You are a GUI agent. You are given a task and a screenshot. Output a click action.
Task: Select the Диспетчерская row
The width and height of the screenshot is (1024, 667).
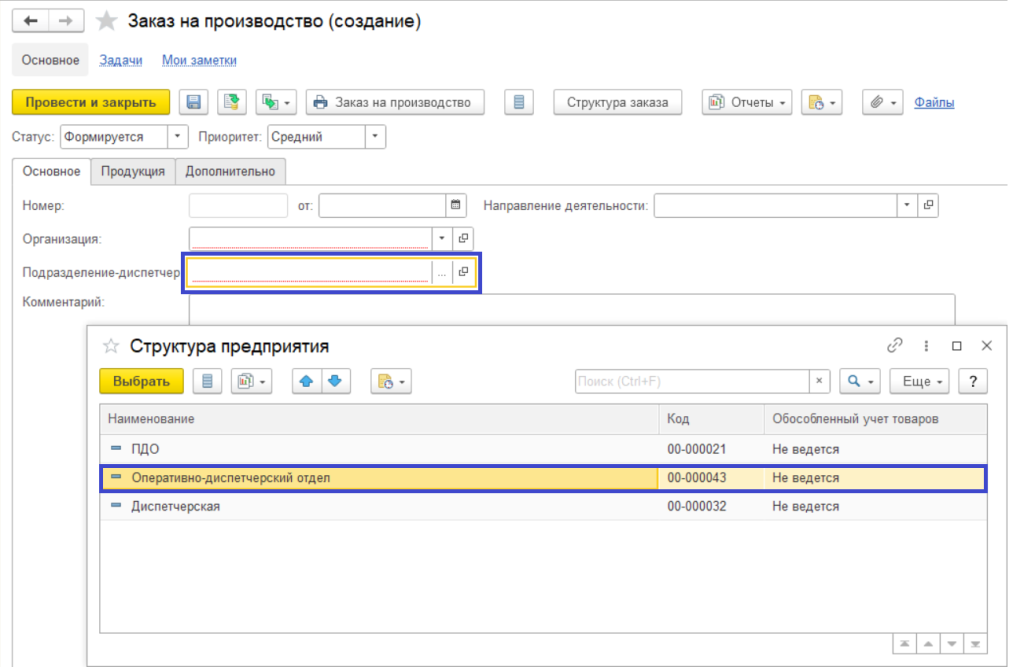(543, 506)
